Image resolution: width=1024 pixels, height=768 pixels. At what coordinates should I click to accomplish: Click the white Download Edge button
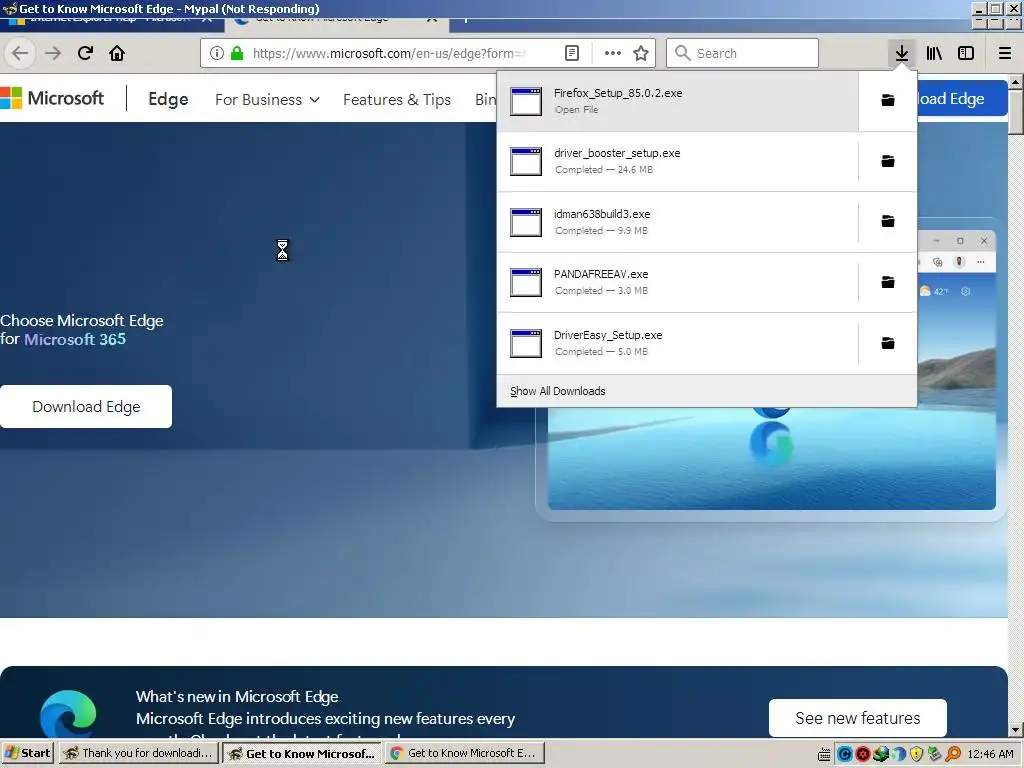[x=86, y=406]
